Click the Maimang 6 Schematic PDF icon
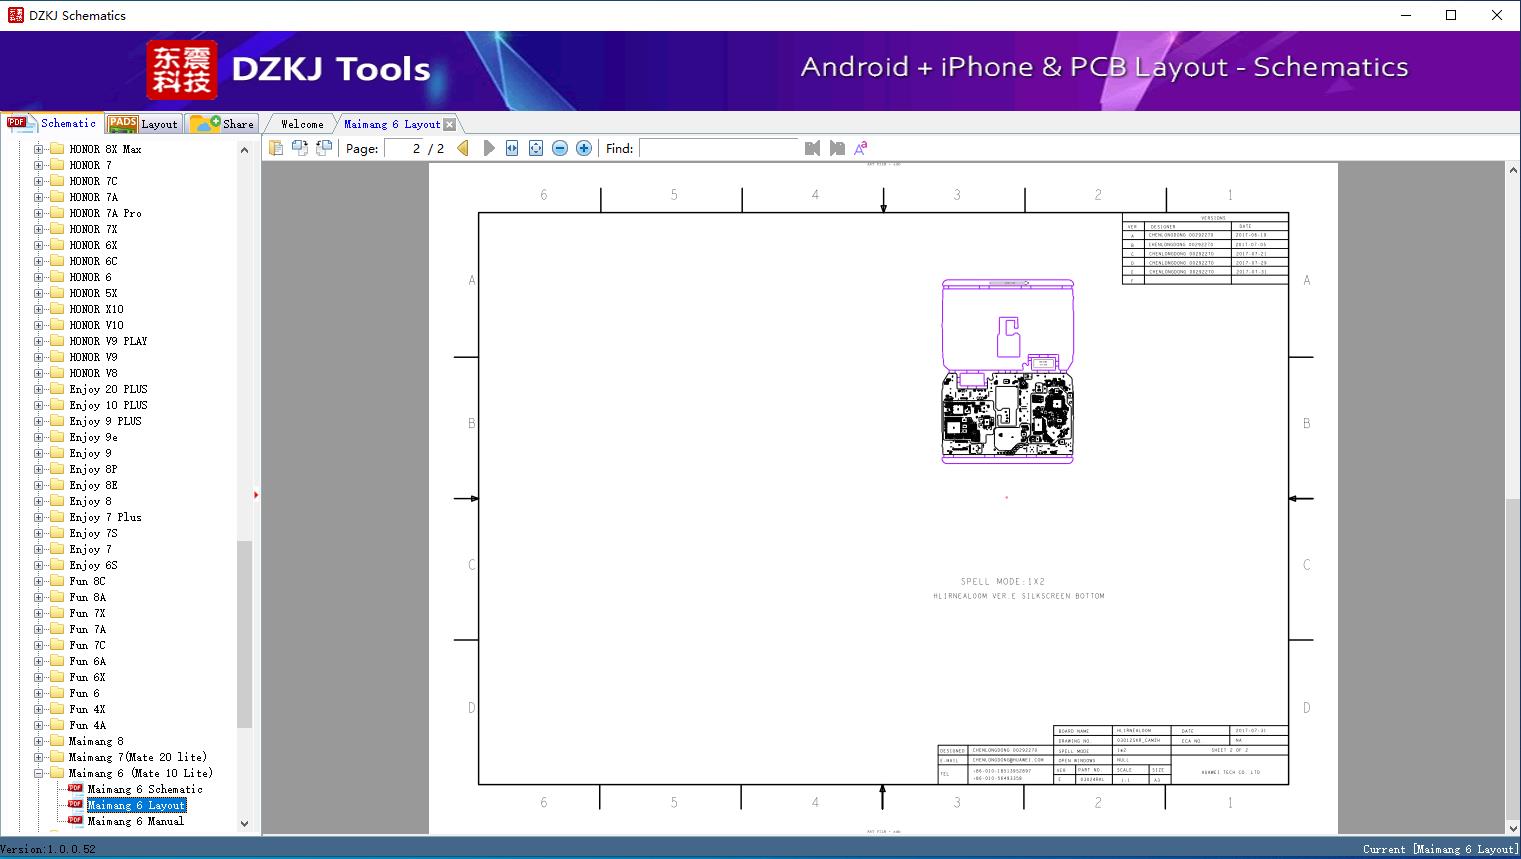 point(75,788)
